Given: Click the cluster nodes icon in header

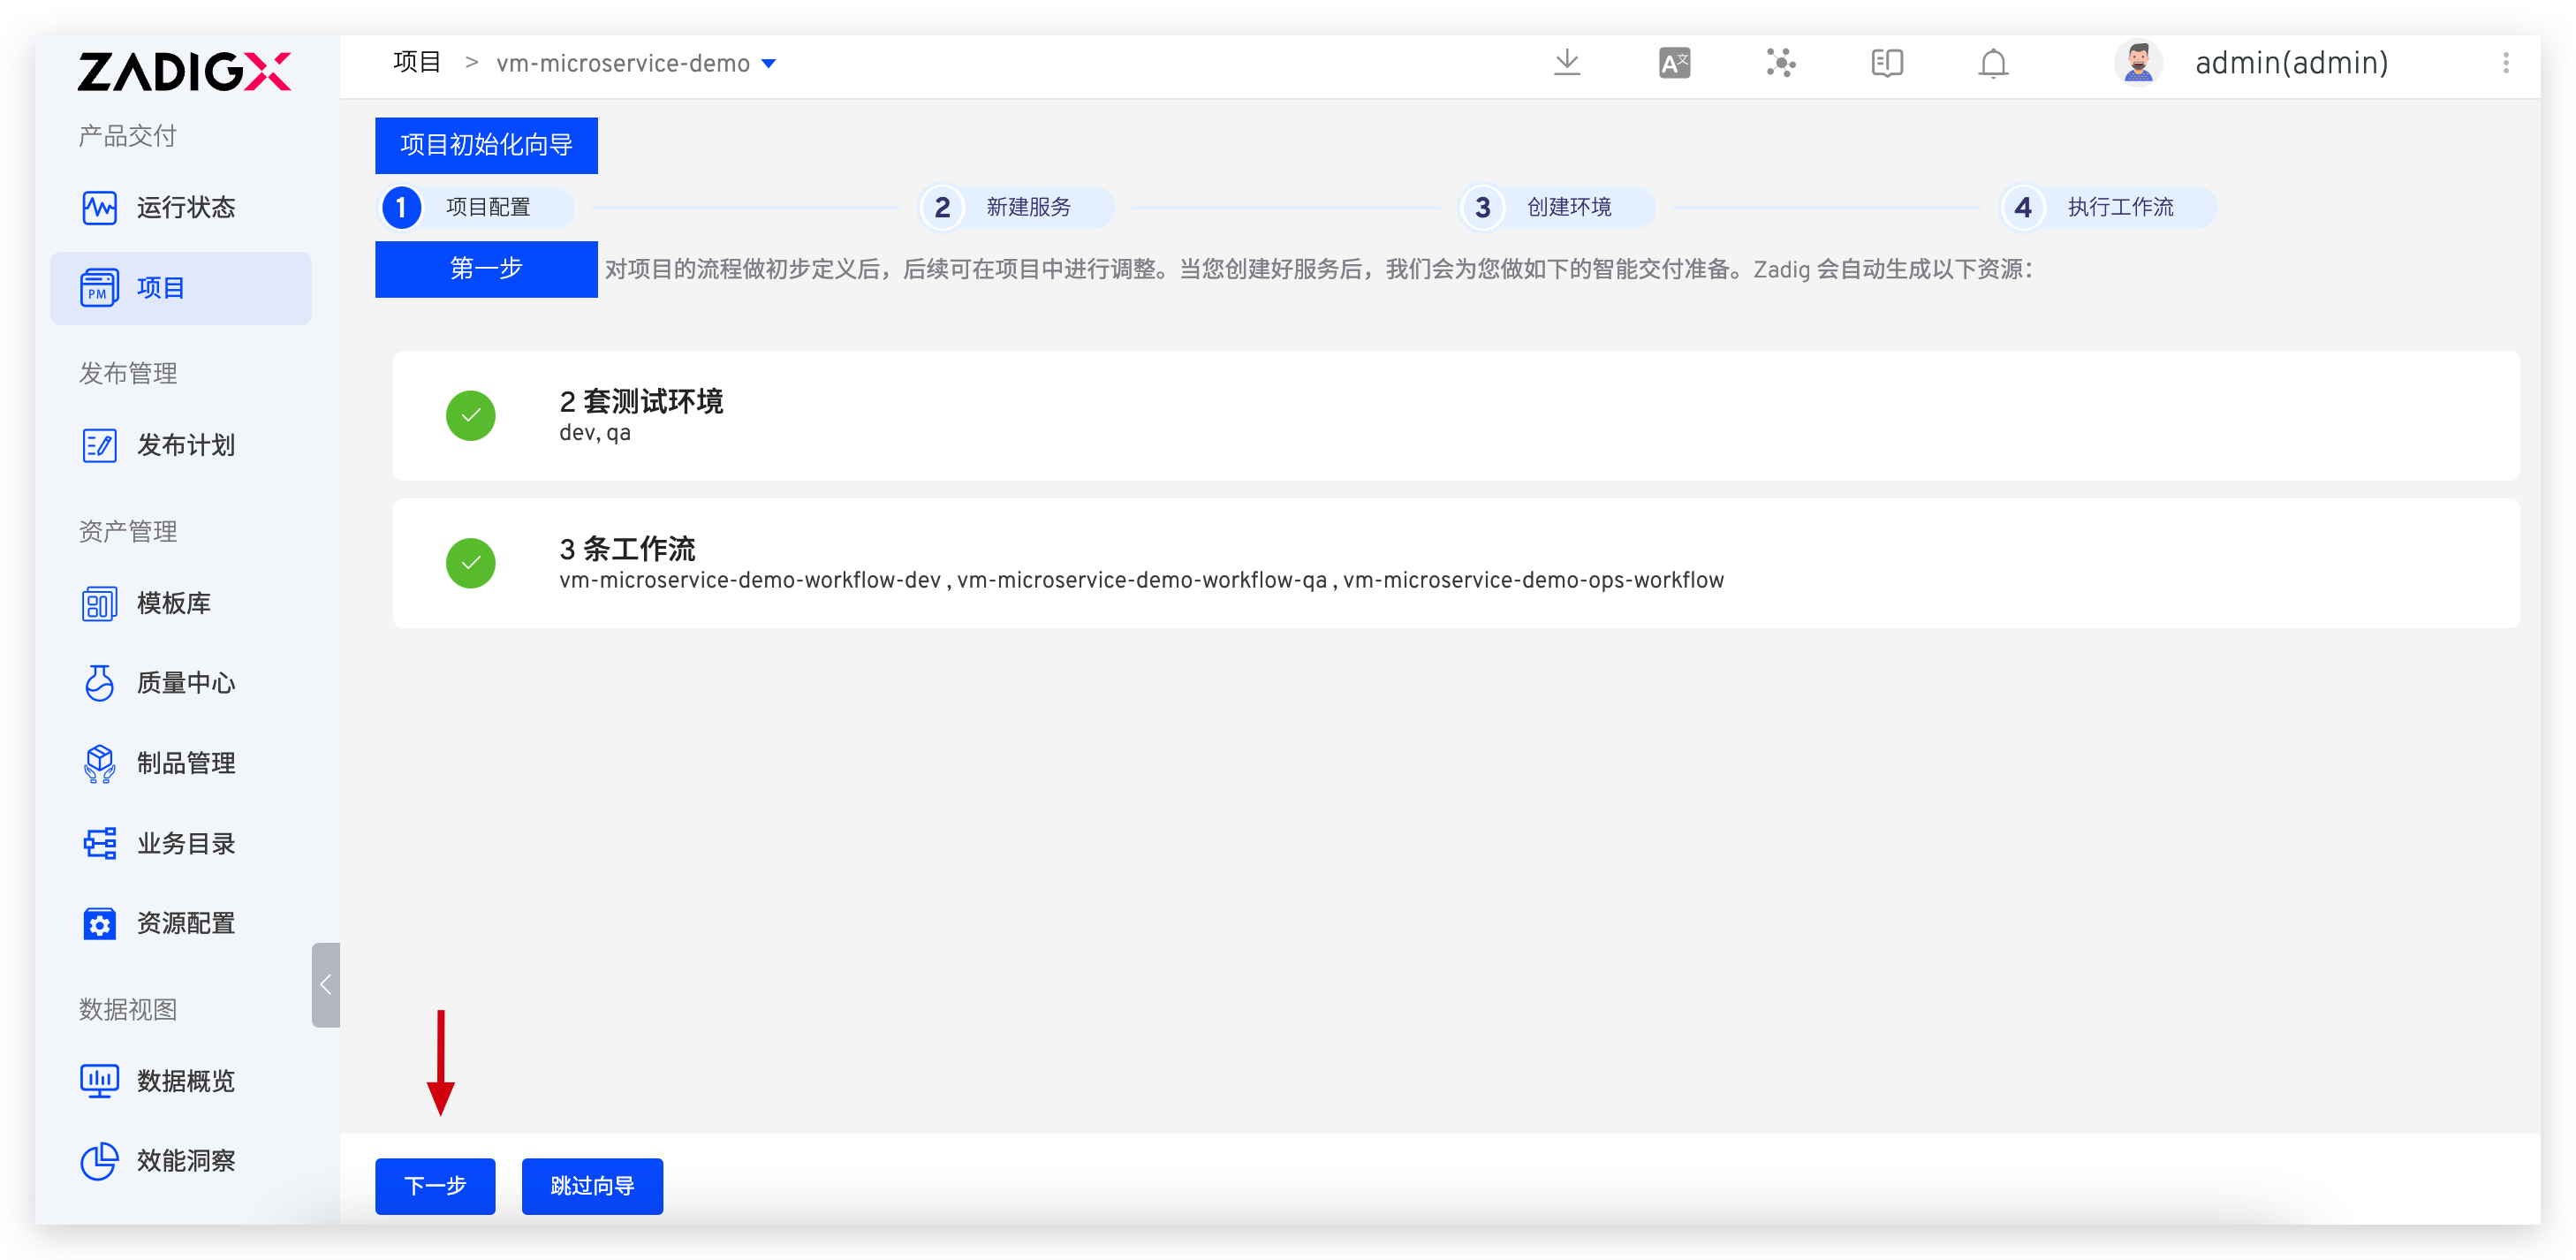Looking at the screenshot, I should pyautogui.click(x=1780, y=63).
